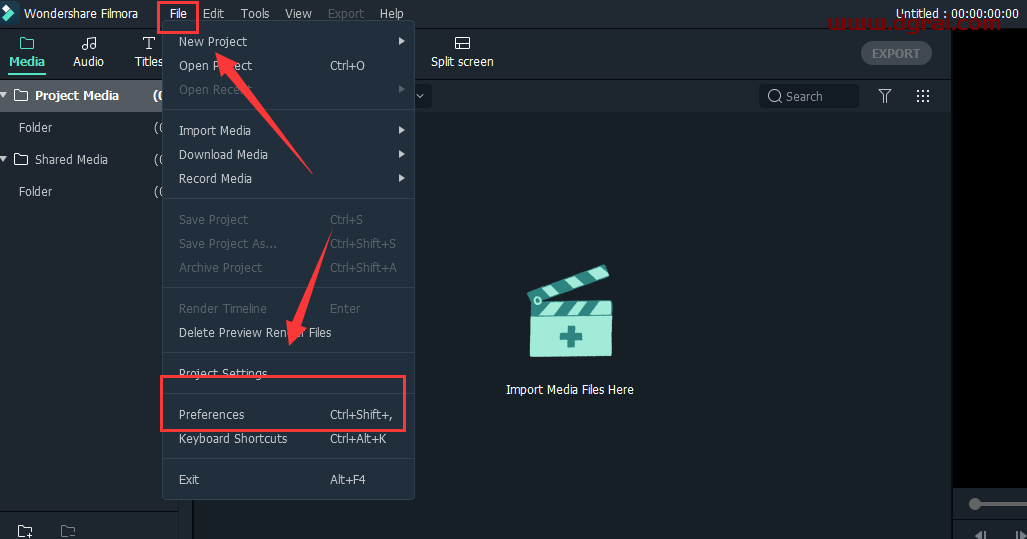Open the Media tab
Image resolution: width=1027 pixels, height=539 pixels.
[27, 52]
